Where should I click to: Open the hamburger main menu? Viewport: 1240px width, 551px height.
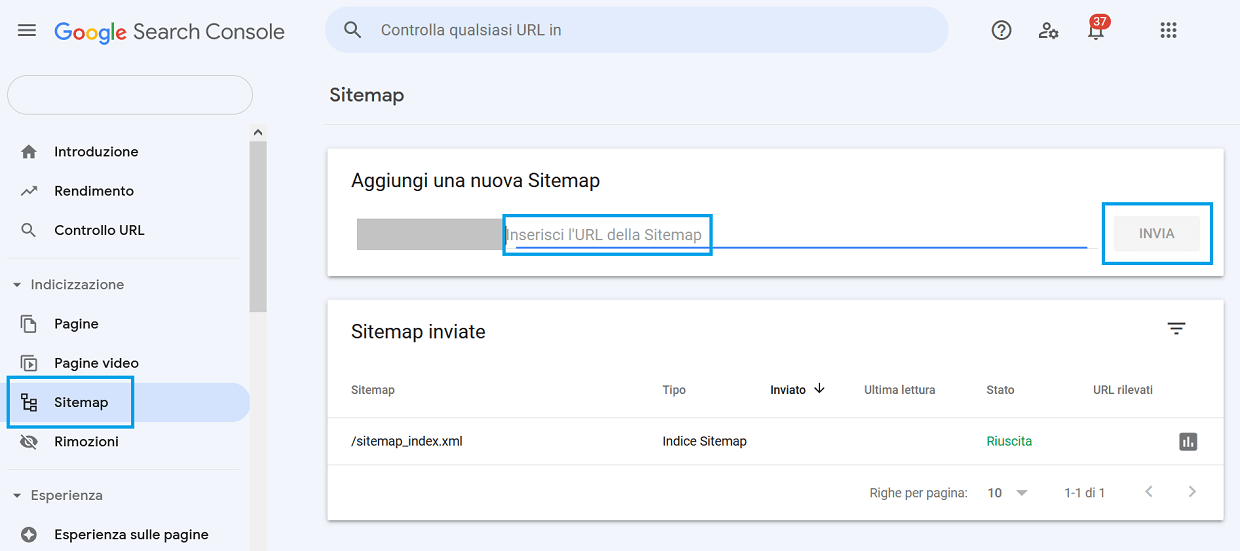pyautogui.click(x=27, y=31)
